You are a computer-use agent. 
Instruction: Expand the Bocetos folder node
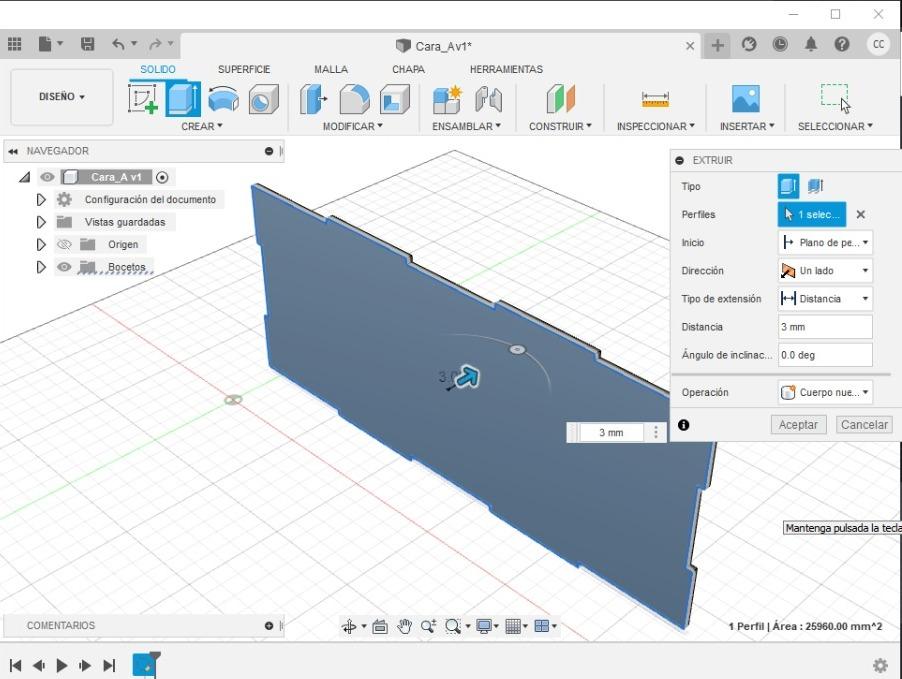click(x=41, y=267)
